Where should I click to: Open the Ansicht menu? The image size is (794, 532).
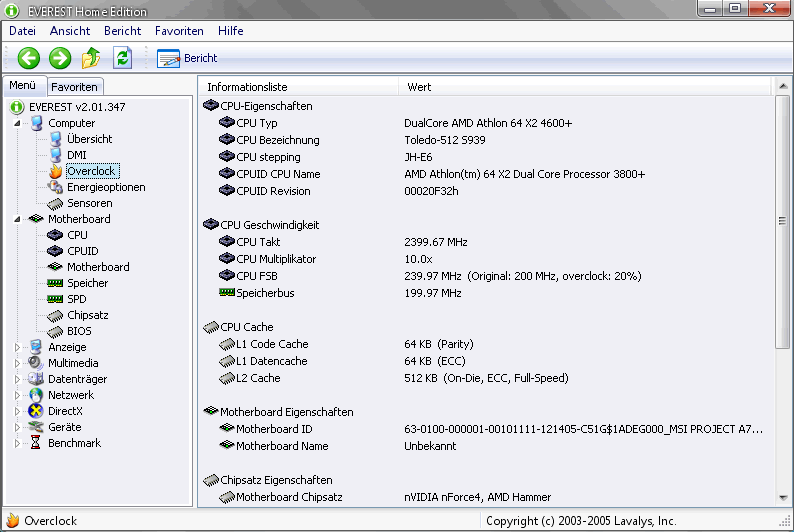point(70,31)
